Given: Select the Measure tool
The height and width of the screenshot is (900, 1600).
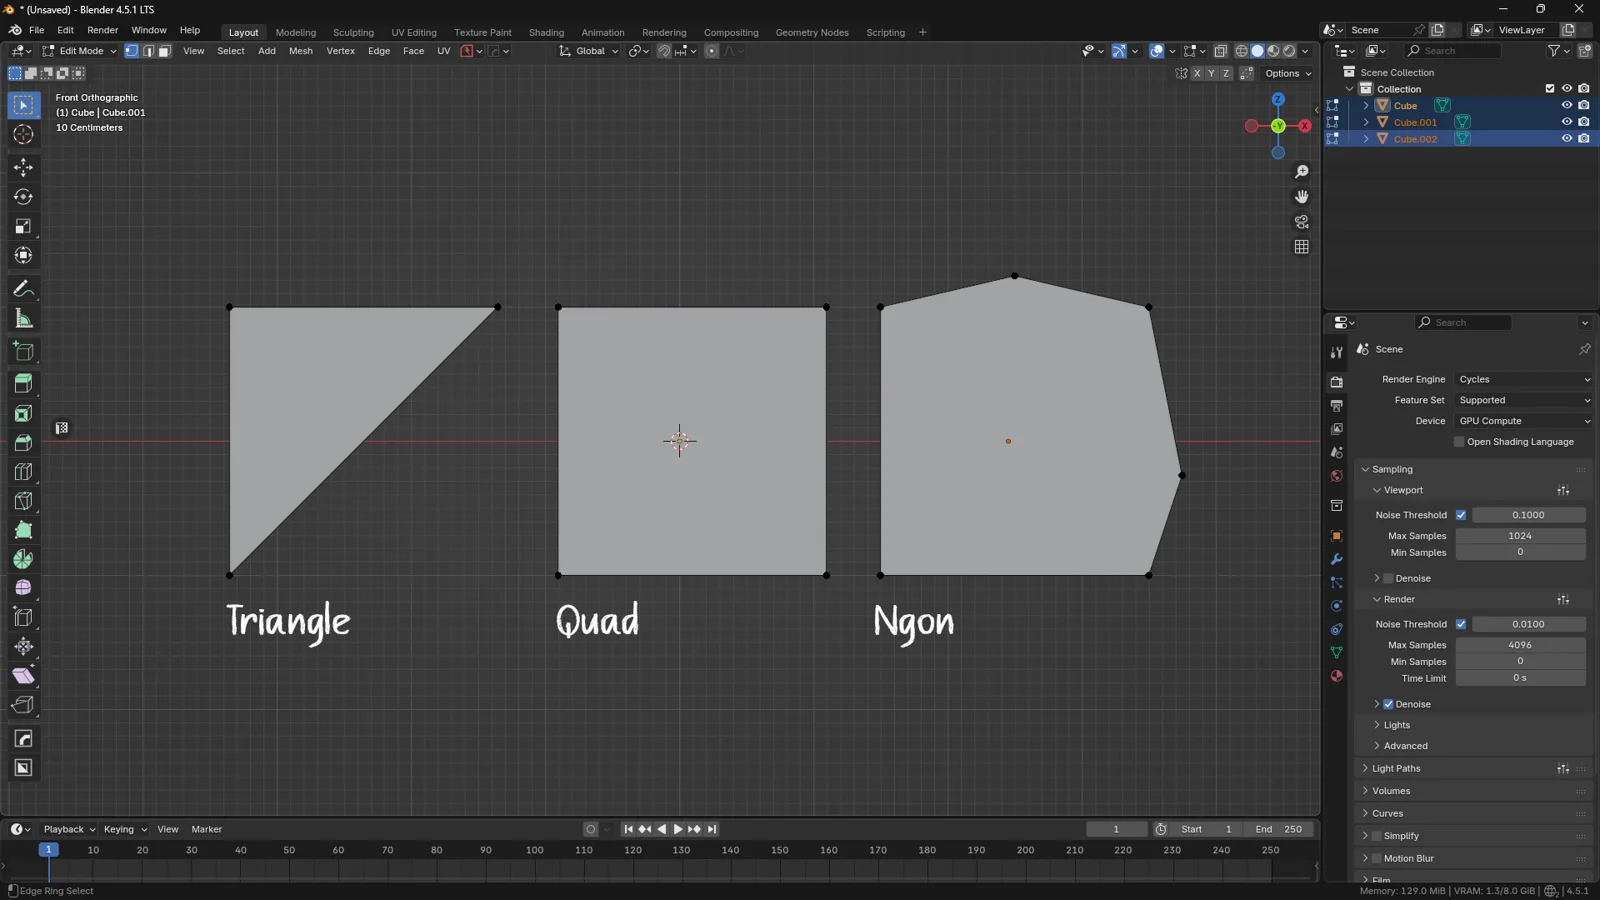Looking at the screenshot, I should tap(23, 319).
